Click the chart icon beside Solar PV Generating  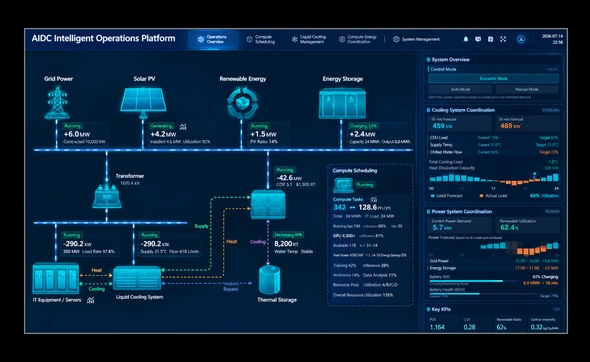pyautogui.click(x=183, y=126)
